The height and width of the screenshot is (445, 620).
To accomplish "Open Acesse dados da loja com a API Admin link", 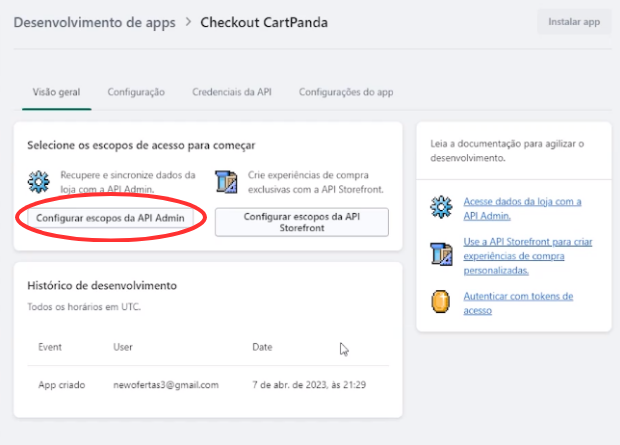I will [522, 208].
